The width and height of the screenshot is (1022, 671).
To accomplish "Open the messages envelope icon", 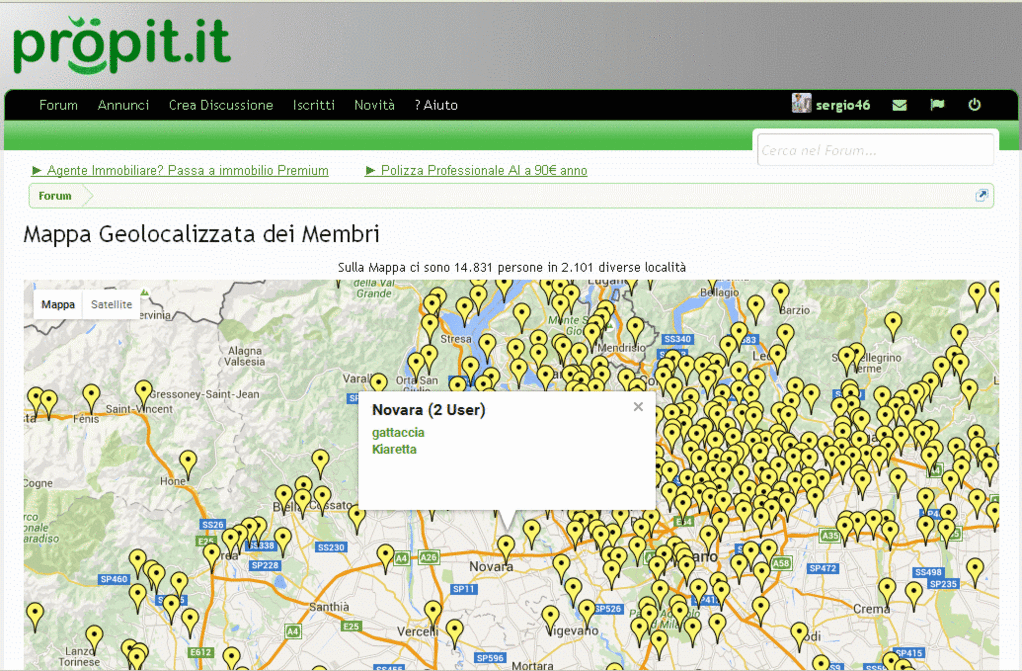I will tap(899, 105).
